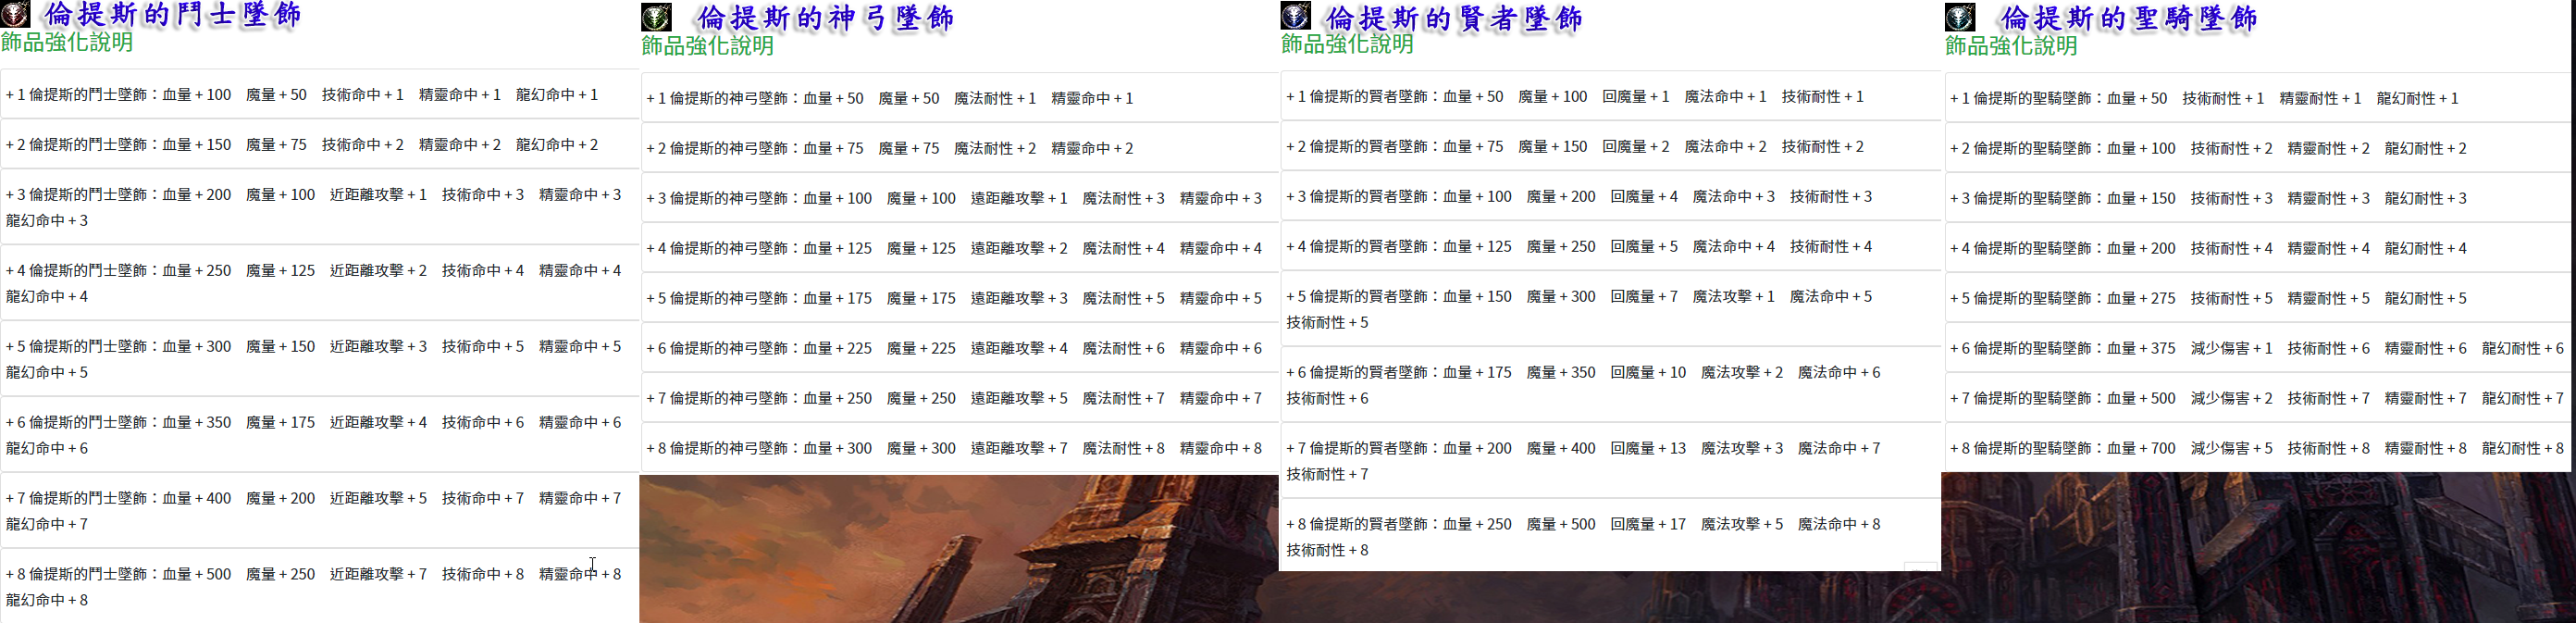This screenshot has width=2576, height=623.
Task: Select the +1 倫提斯的賢者墜飾 row
Action: point(1611,97)
